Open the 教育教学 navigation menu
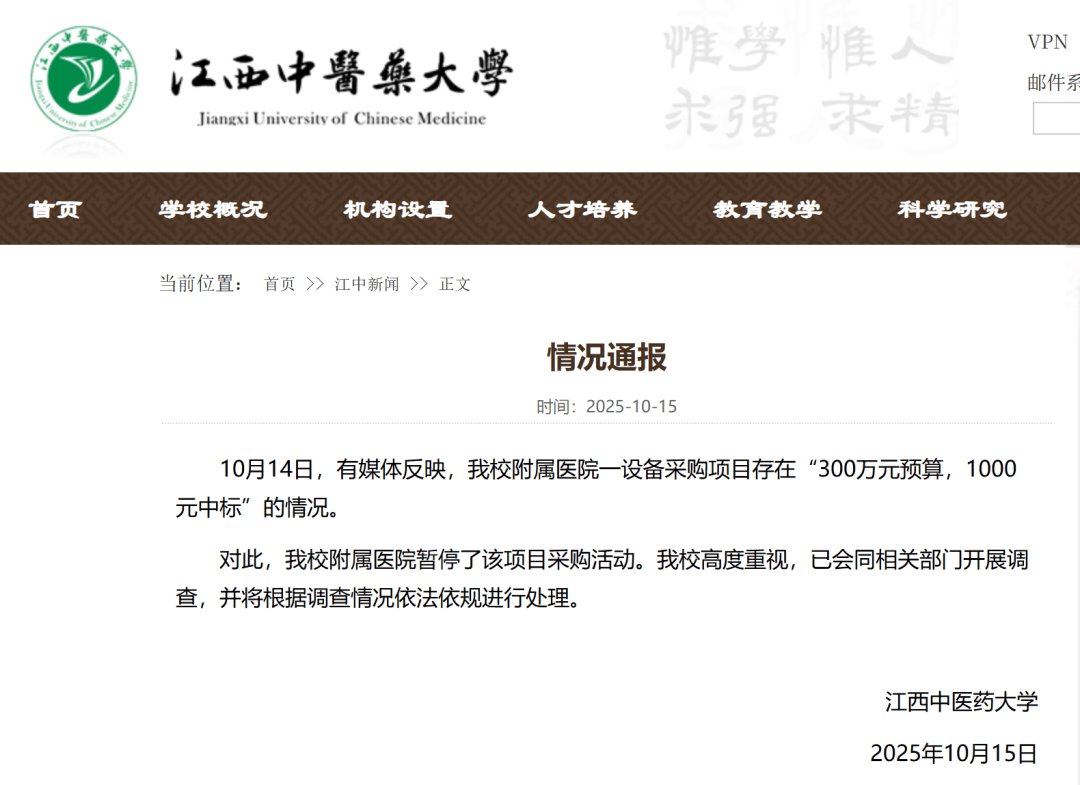Image resolution: width=1080 pixels, height=785 pixels. click(768, 210)
